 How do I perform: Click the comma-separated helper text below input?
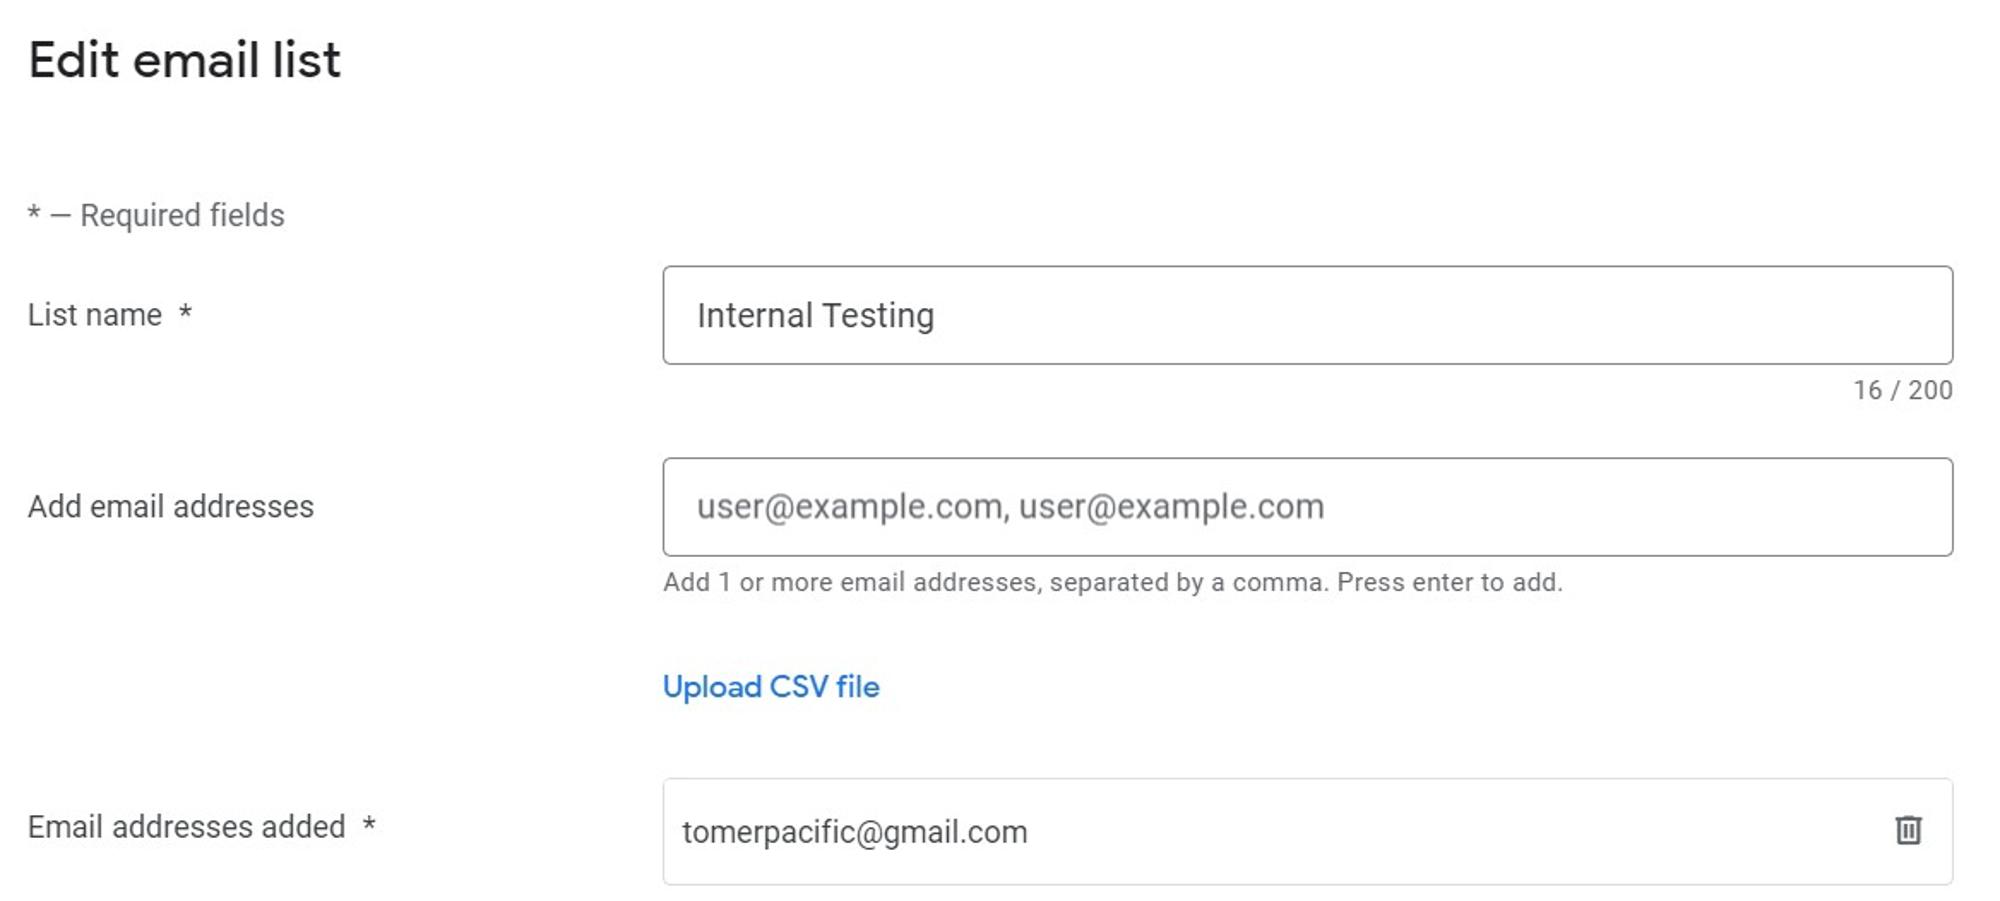coord(1113,582)
